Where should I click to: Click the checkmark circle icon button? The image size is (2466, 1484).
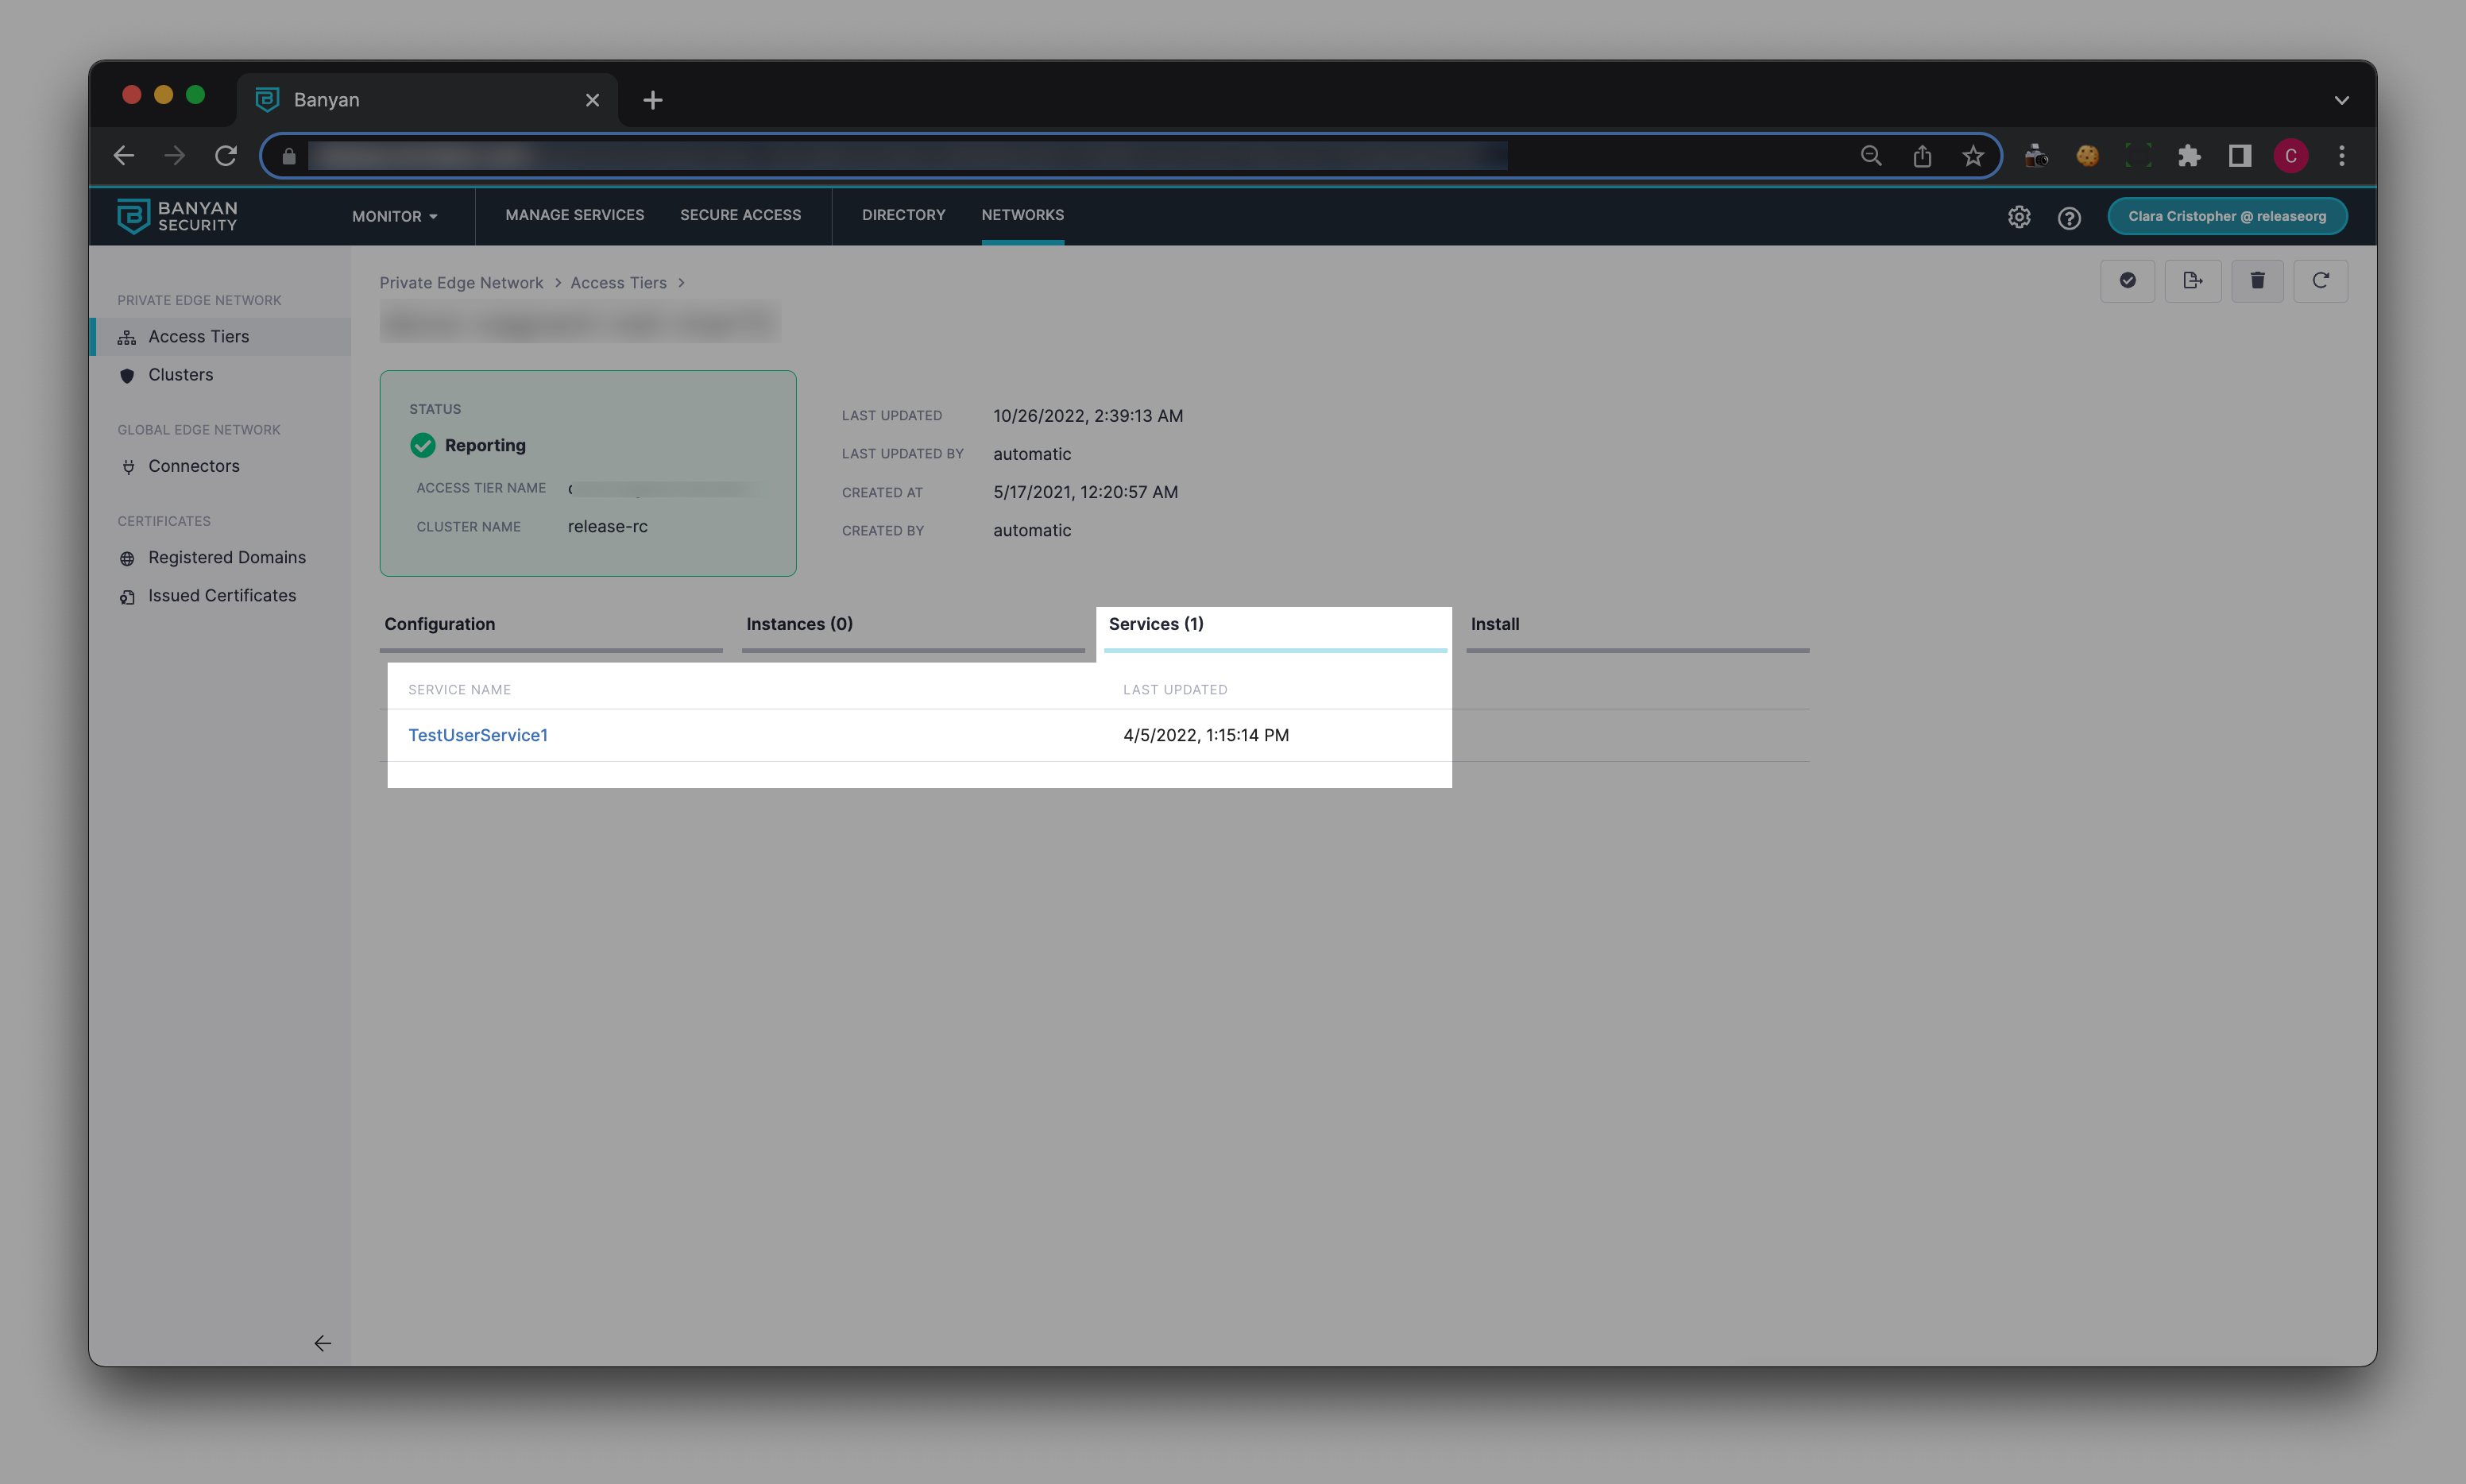coord(2127,281)
